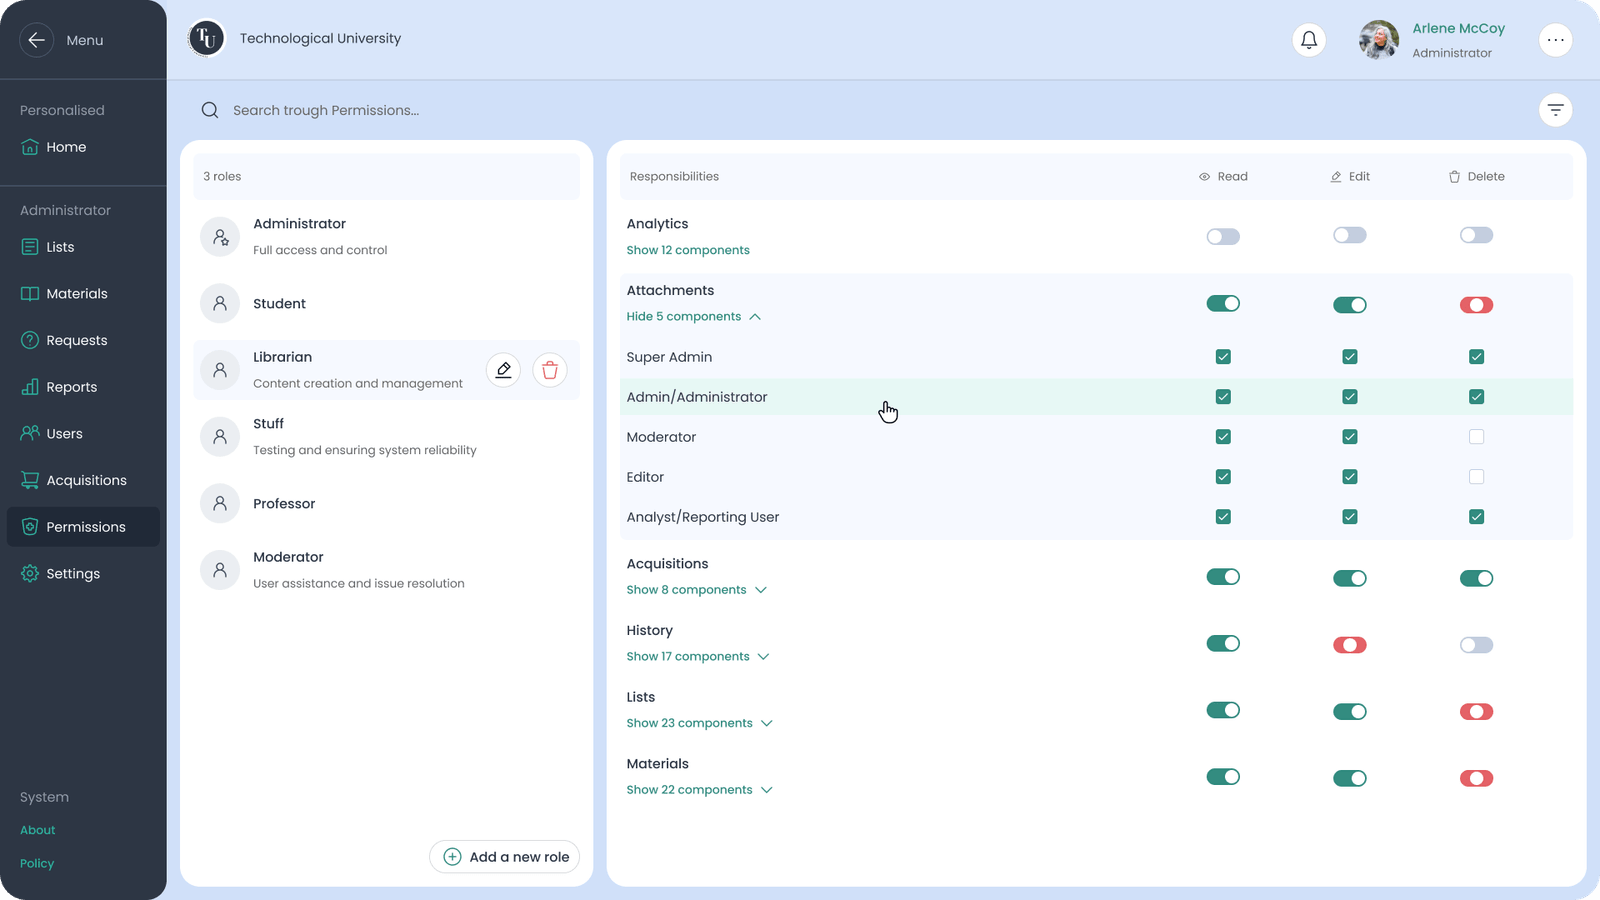This screenshot has width=1600, height=900.
Task: Open Reports in the sidebar
Action: [x=71, y=387]
